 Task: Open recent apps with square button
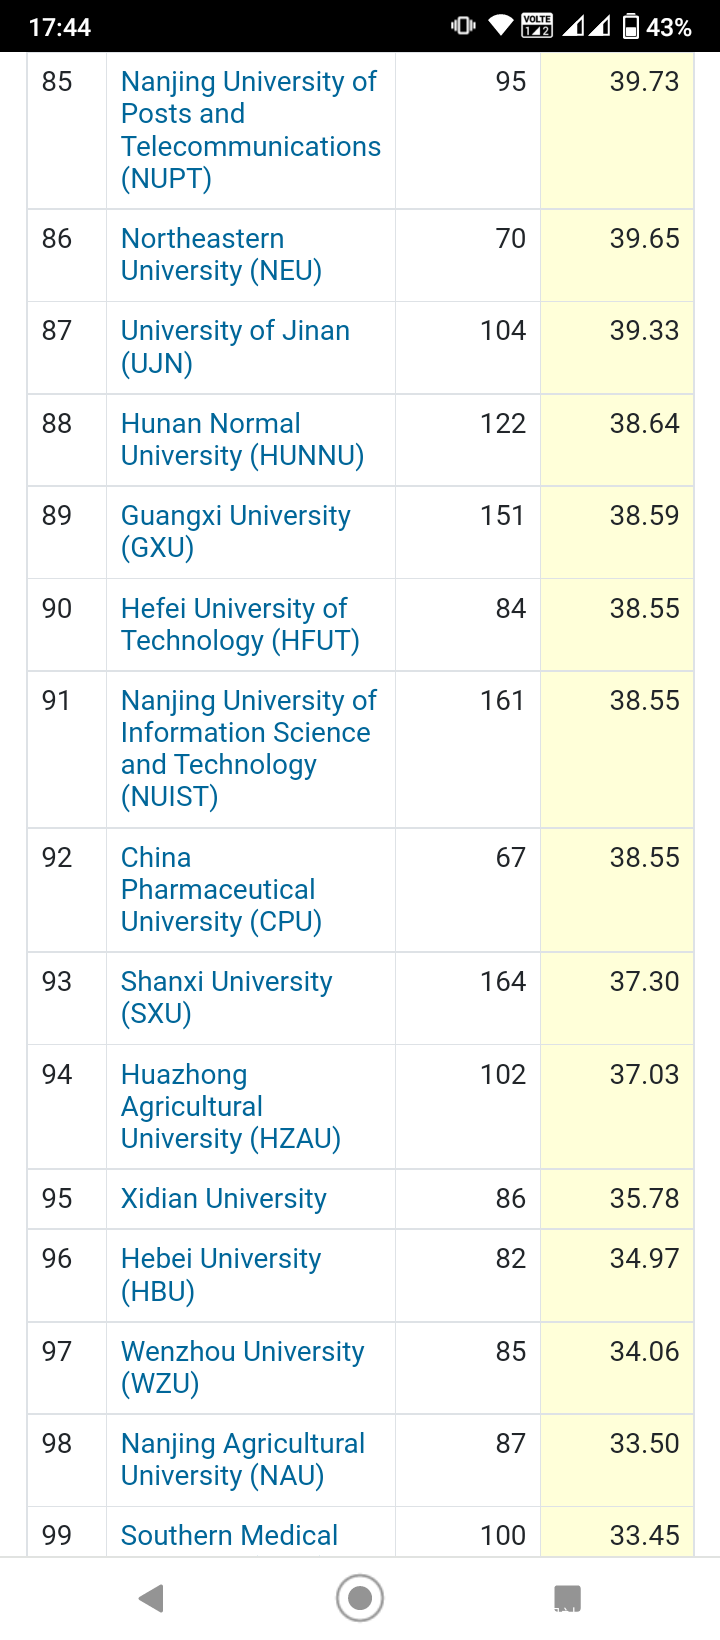point(567,1598)
